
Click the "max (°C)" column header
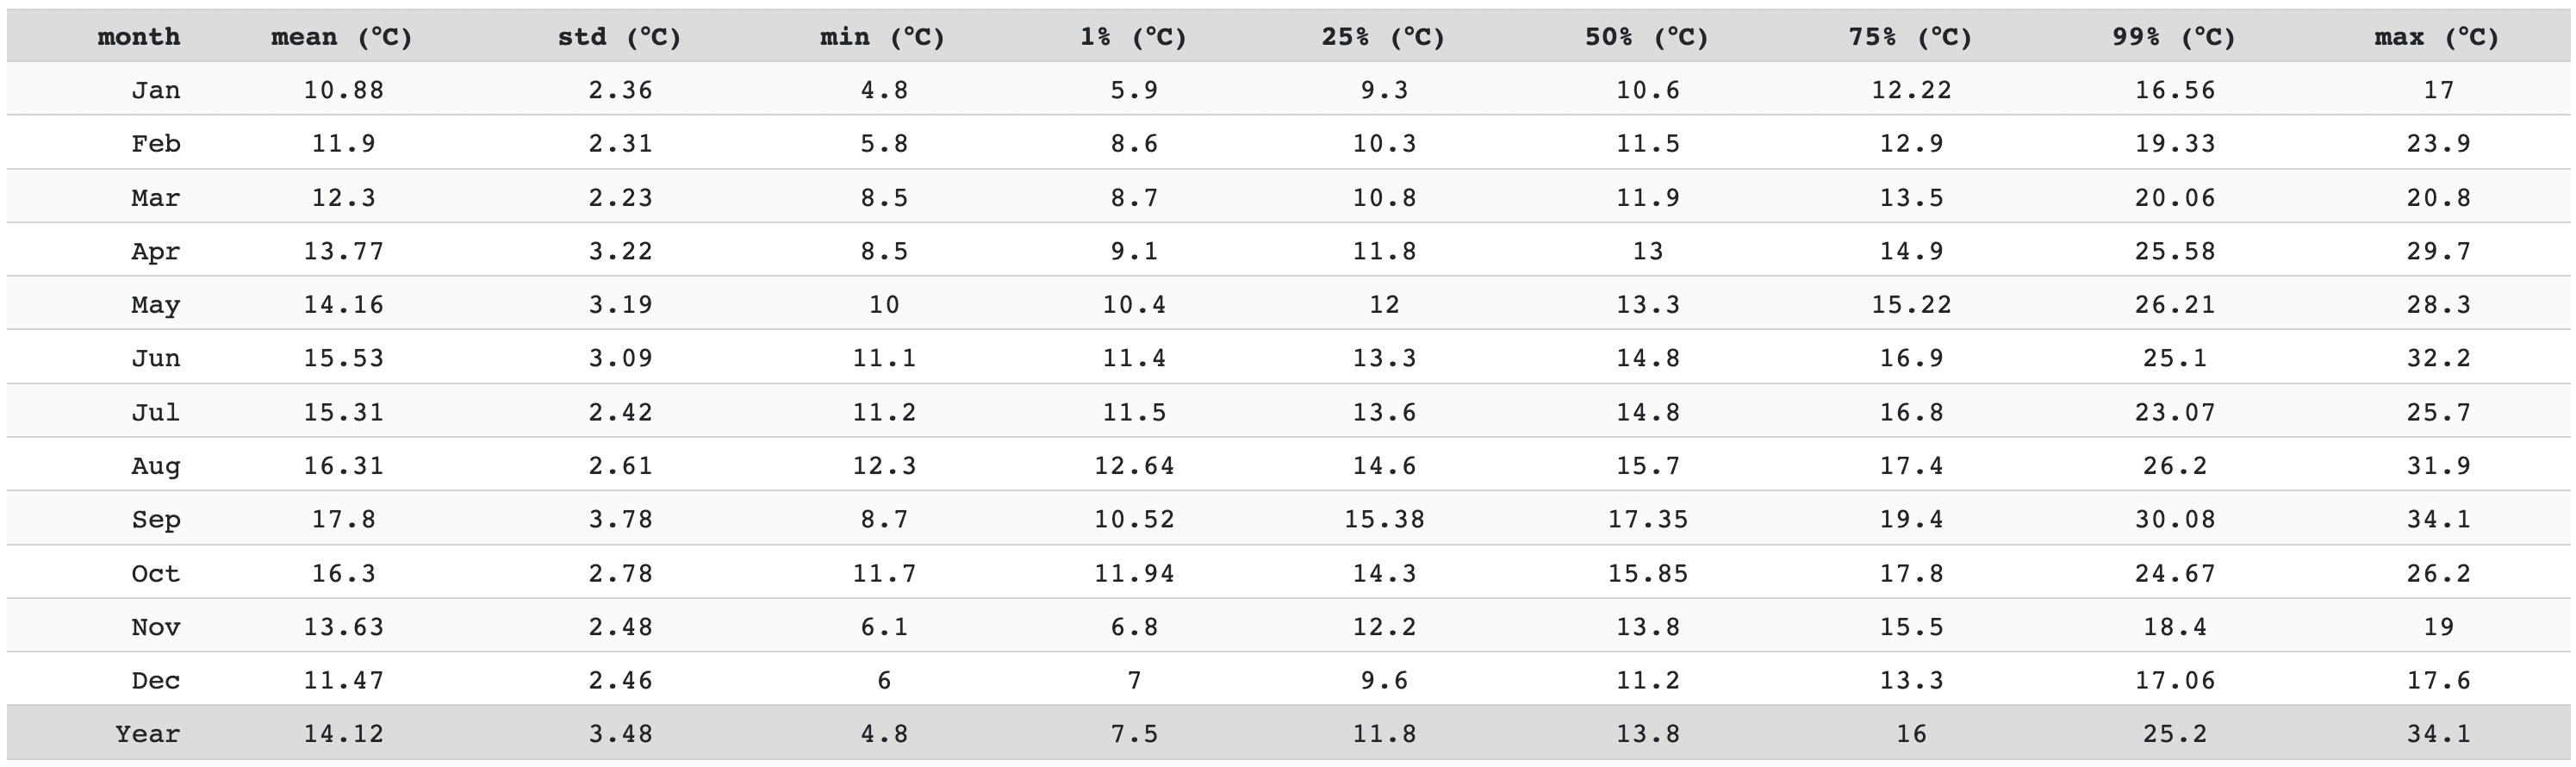tap(2437, 37)
